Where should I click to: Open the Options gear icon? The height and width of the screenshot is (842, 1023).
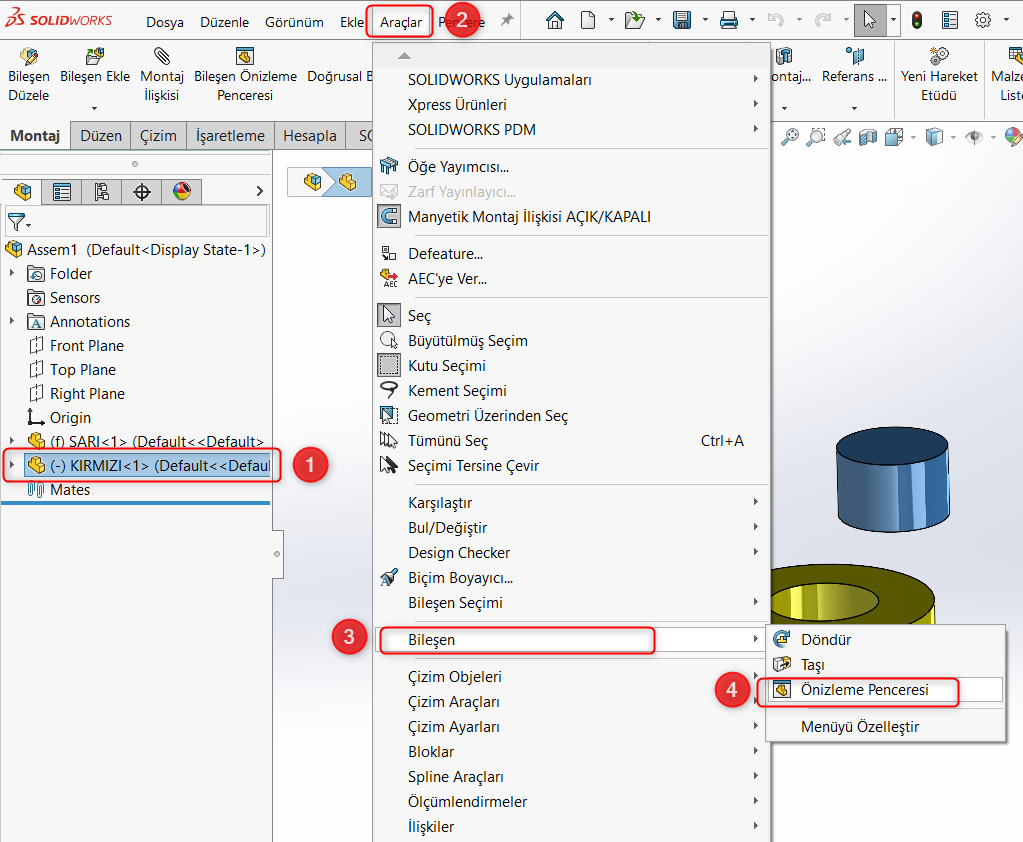(x=983, y=21)
